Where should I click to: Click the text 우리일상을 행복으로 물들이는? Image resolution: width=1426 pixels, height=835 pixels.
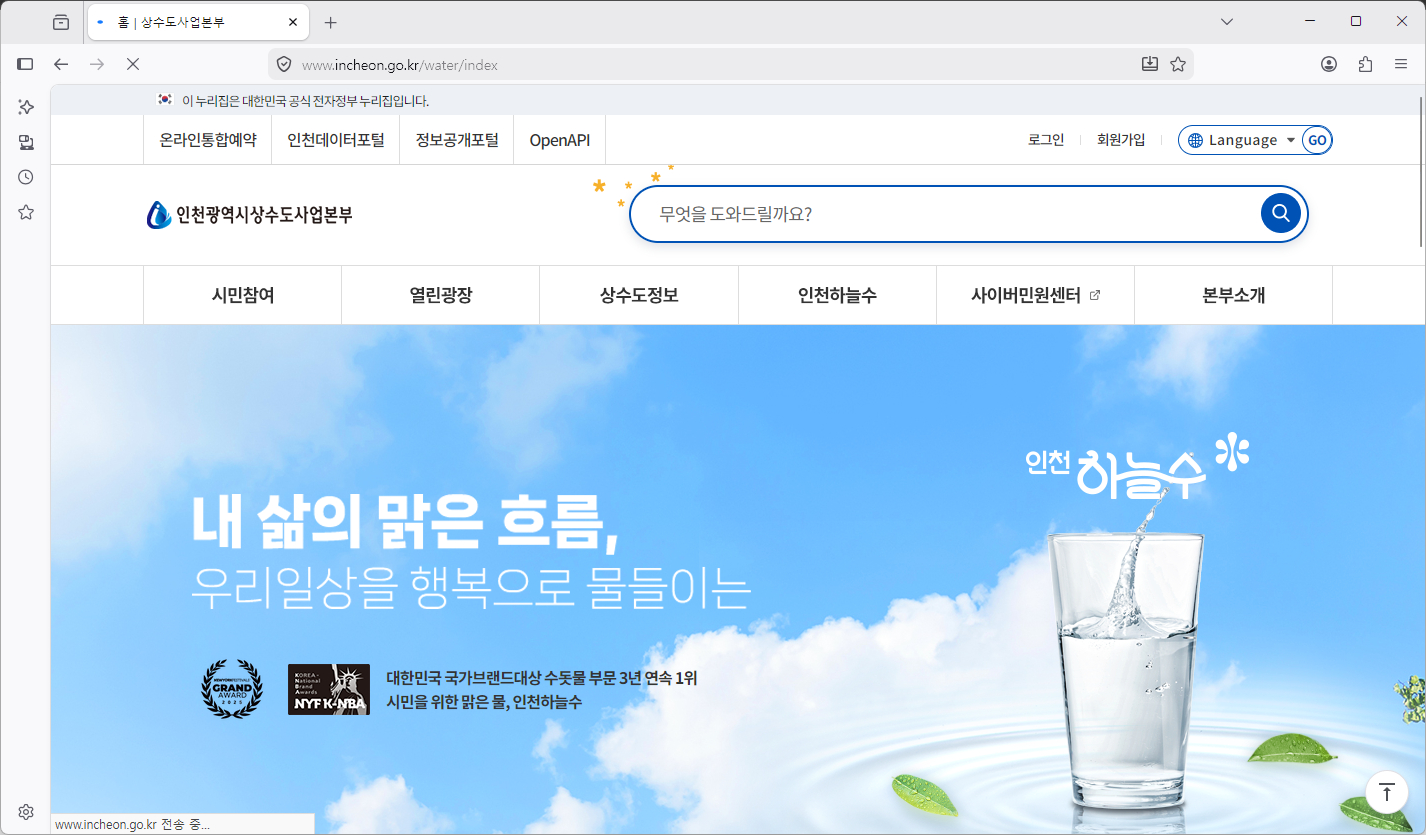[x=470, y=590]
